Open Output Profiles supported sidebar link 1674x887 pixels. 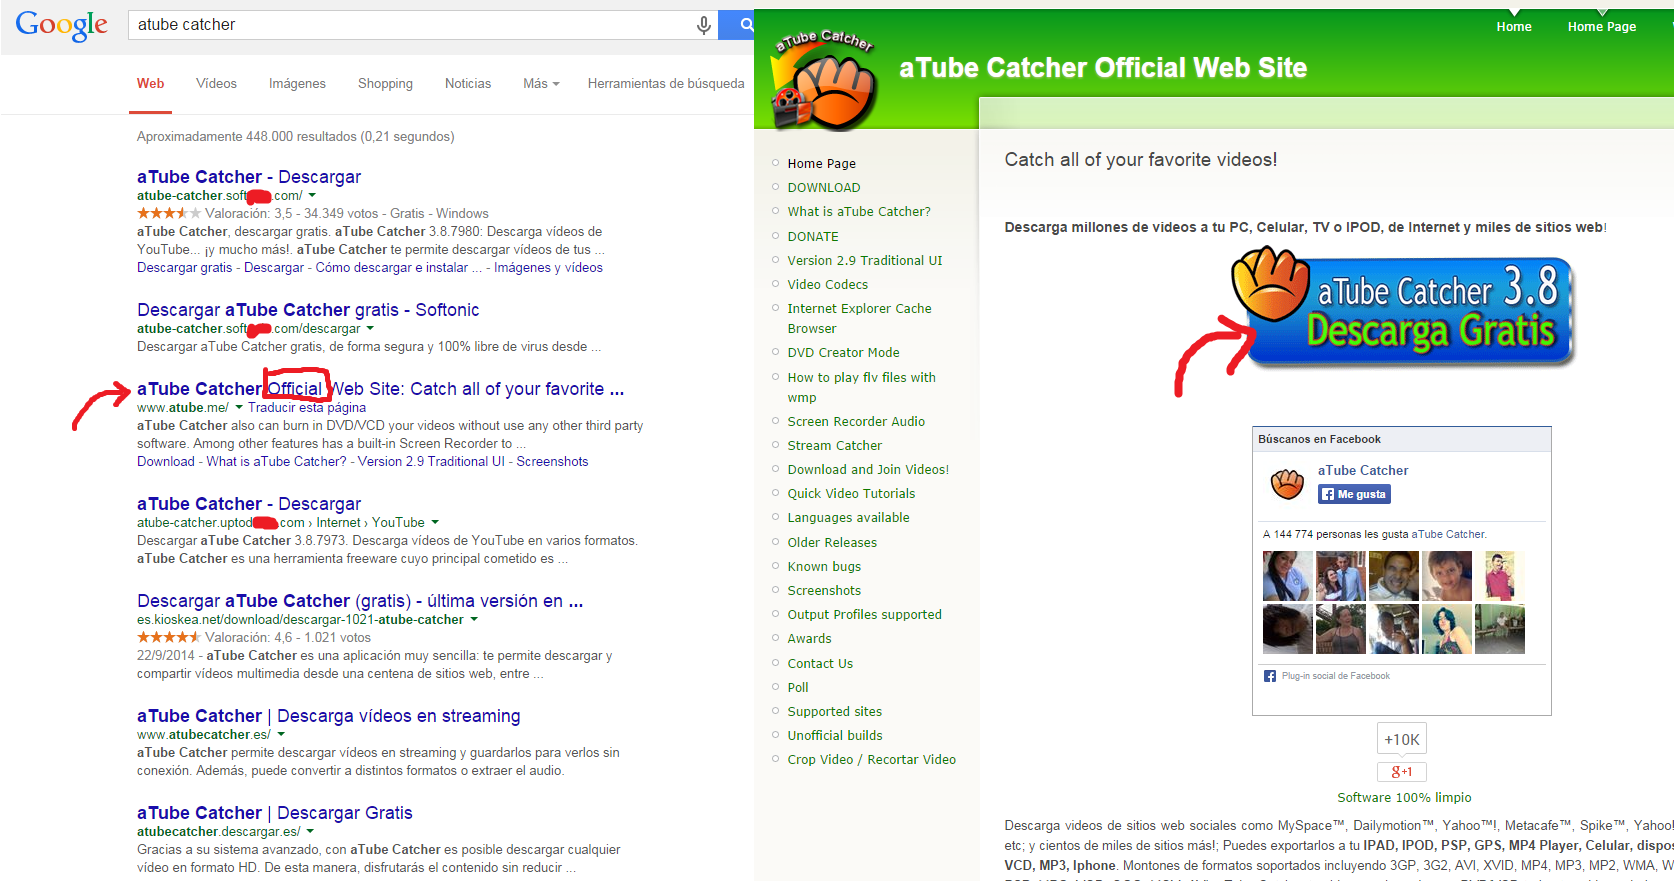(x=865, y=615)
